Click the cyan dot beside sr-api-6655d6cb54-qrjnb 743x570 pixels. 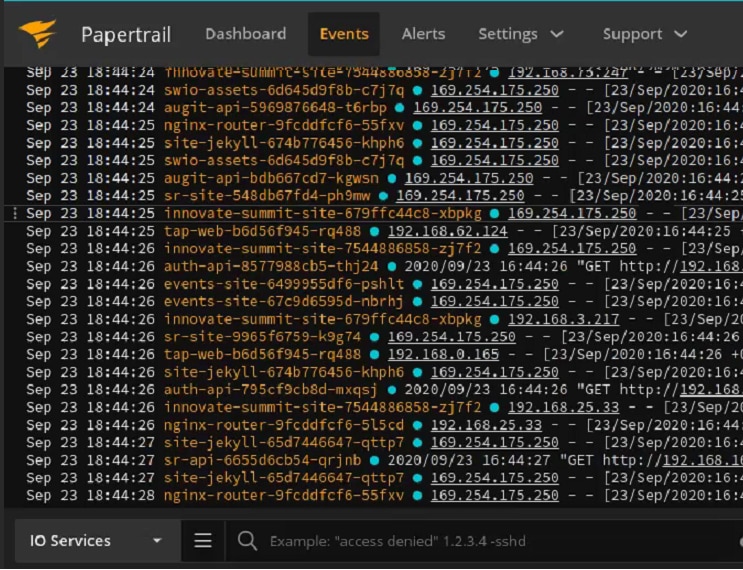click(374, 461)
